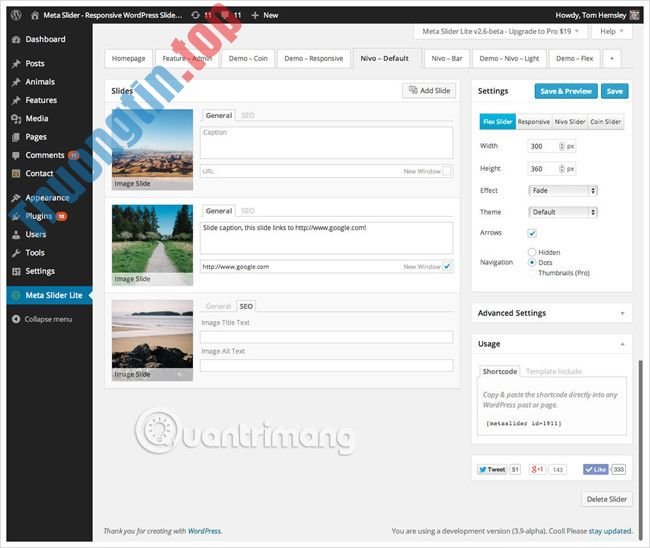Click the Add Slide button
Viewport: 650px width, 548px height.
click(429, 91)
